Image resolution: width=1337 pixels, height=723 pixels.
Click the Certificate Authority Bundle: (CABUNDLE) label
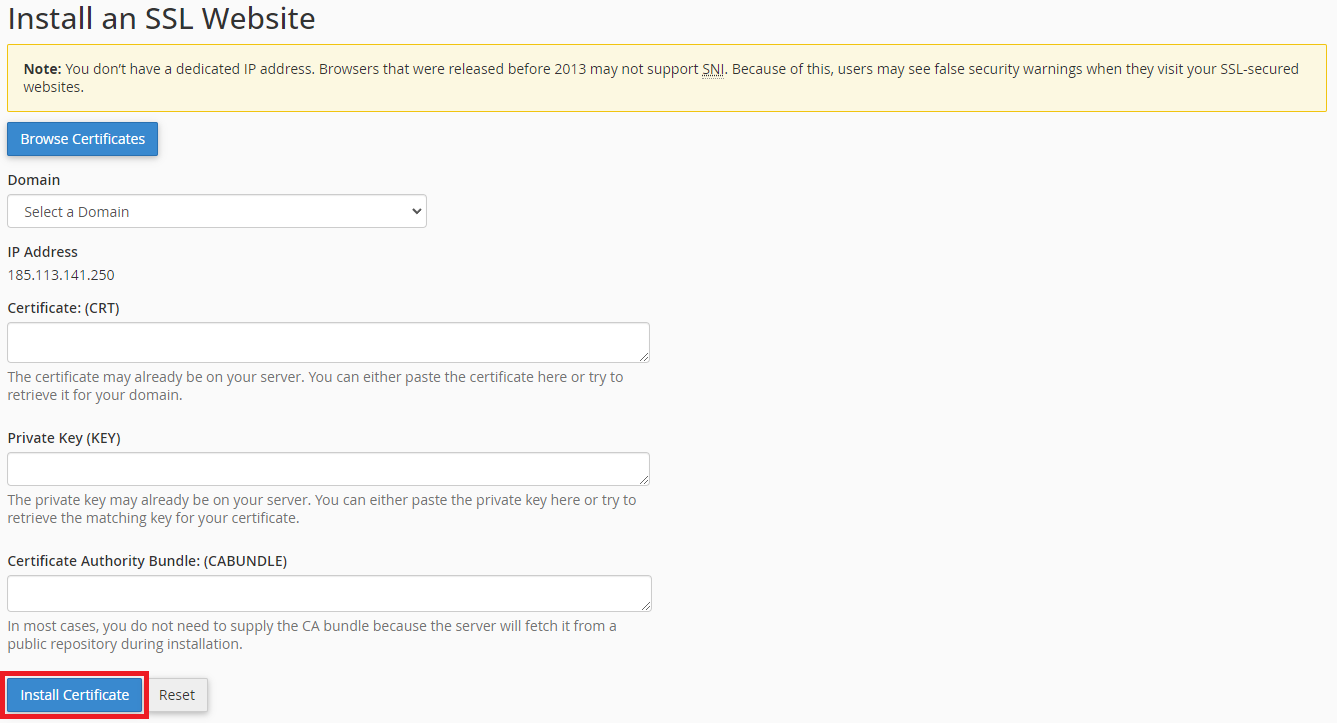tap(147, 561)
